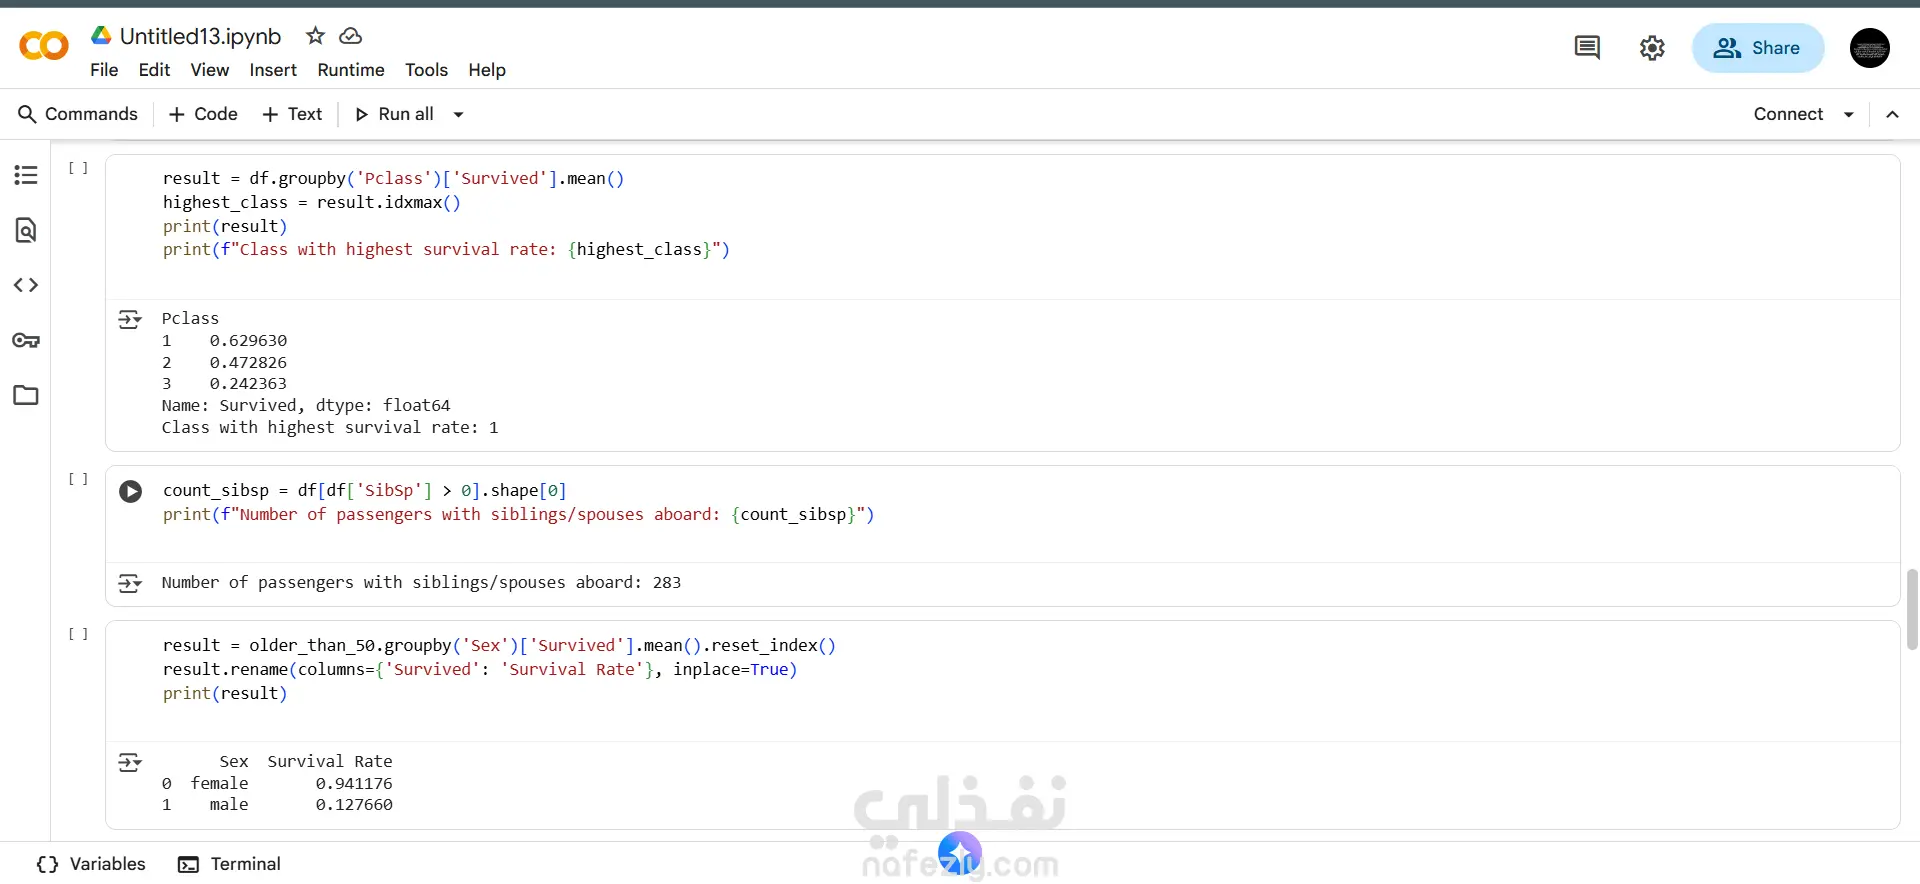Viewport: 1920px width, 884px height.
Task: Click the Pclass 3 value 0.242363
Action: [x=248, y=384]
